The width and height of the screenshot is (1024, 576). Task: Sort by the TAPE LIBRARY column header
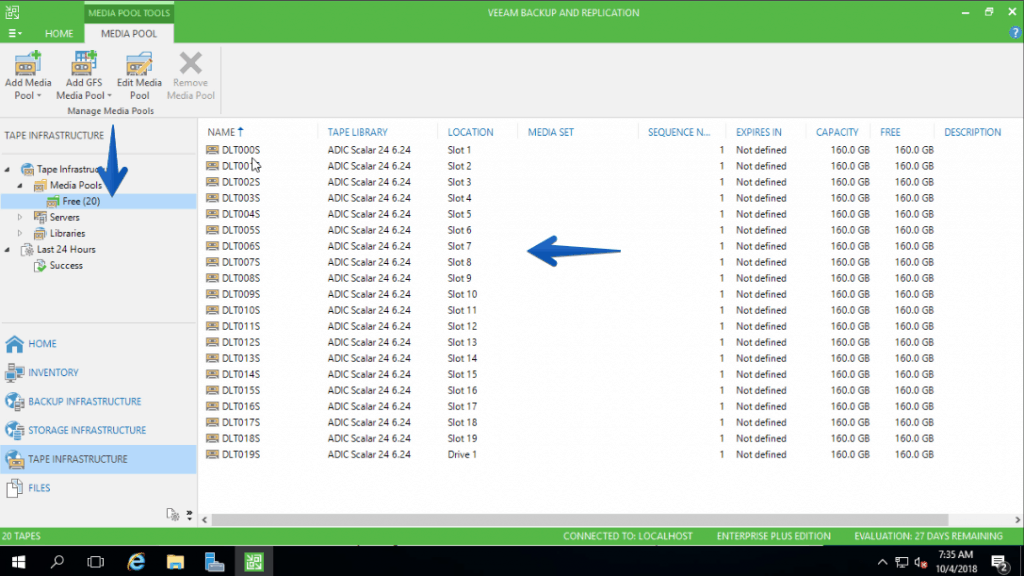[x=357, y=132]
